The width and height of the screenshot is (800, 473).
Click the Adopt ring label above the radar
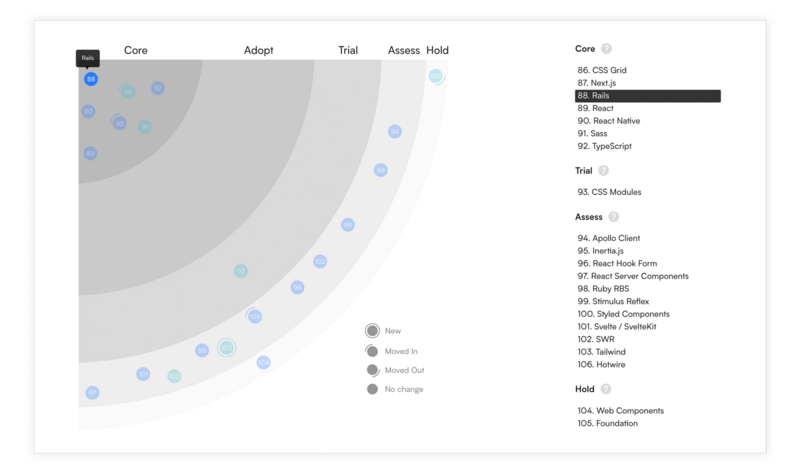coord(259,50)
